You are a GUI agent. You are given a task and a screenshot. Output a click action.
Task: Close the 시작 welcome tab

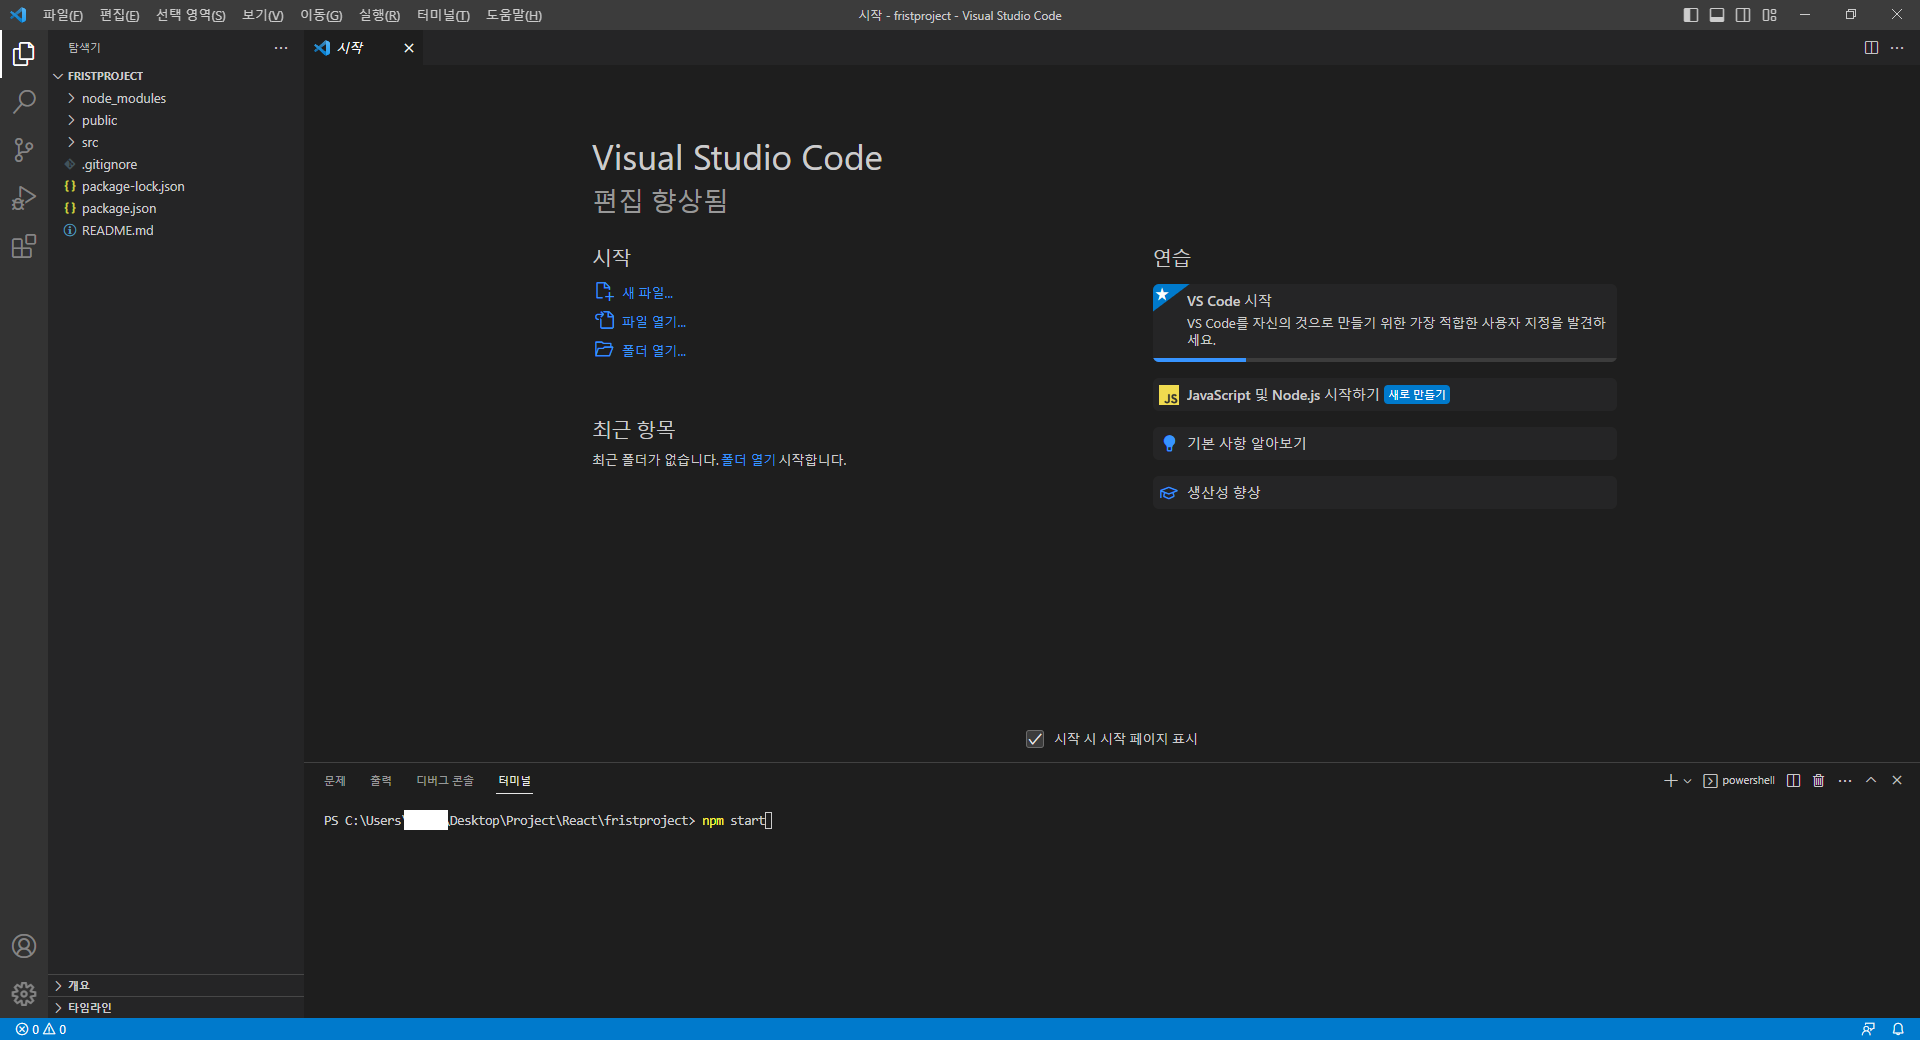[409, 48]
